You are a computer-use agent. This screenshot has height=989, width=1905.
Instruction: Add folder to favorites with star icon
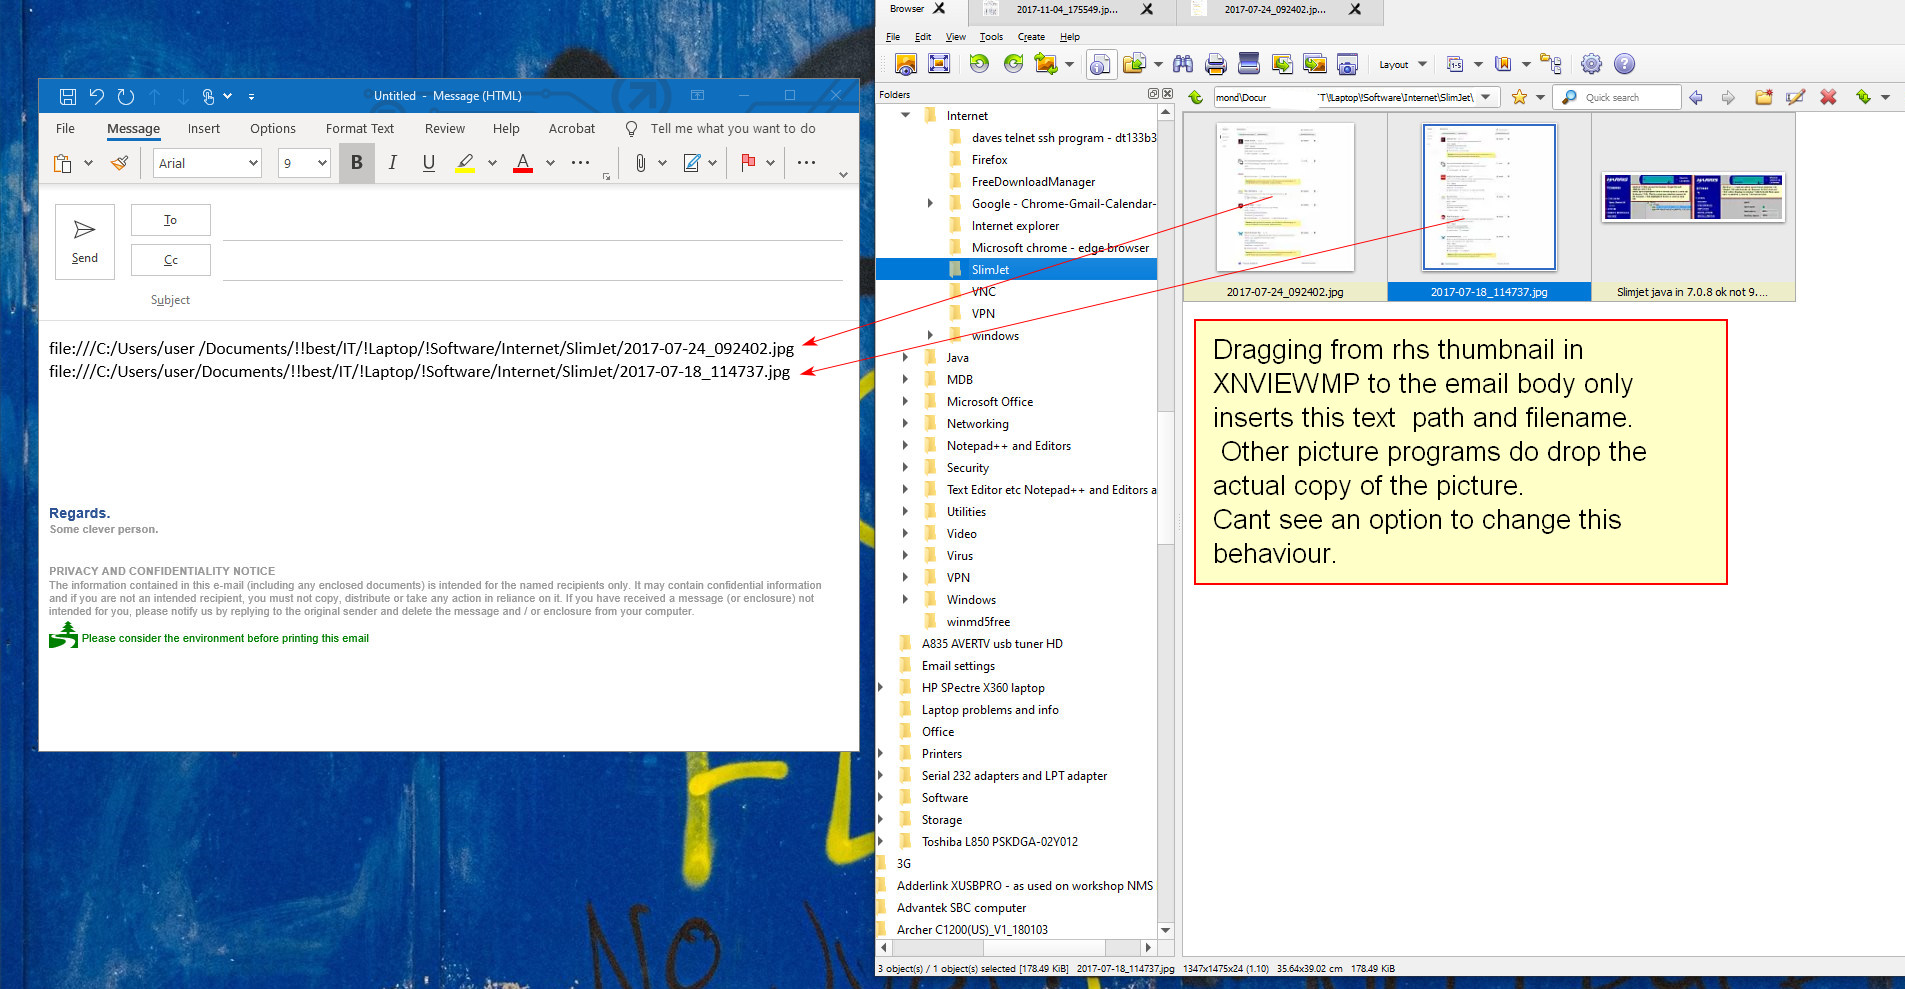click(1519, 97)
